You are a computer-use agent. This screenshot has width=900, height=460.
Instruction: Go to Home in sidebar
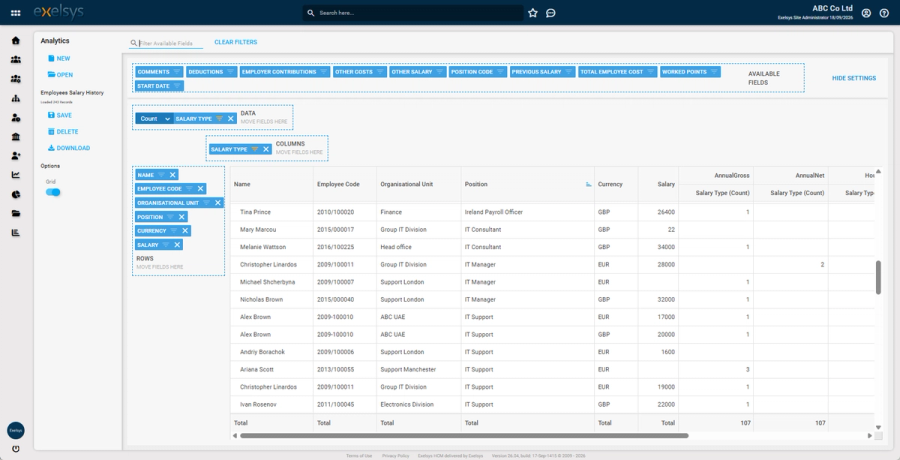pyautogui.click(x=15, y=40)
